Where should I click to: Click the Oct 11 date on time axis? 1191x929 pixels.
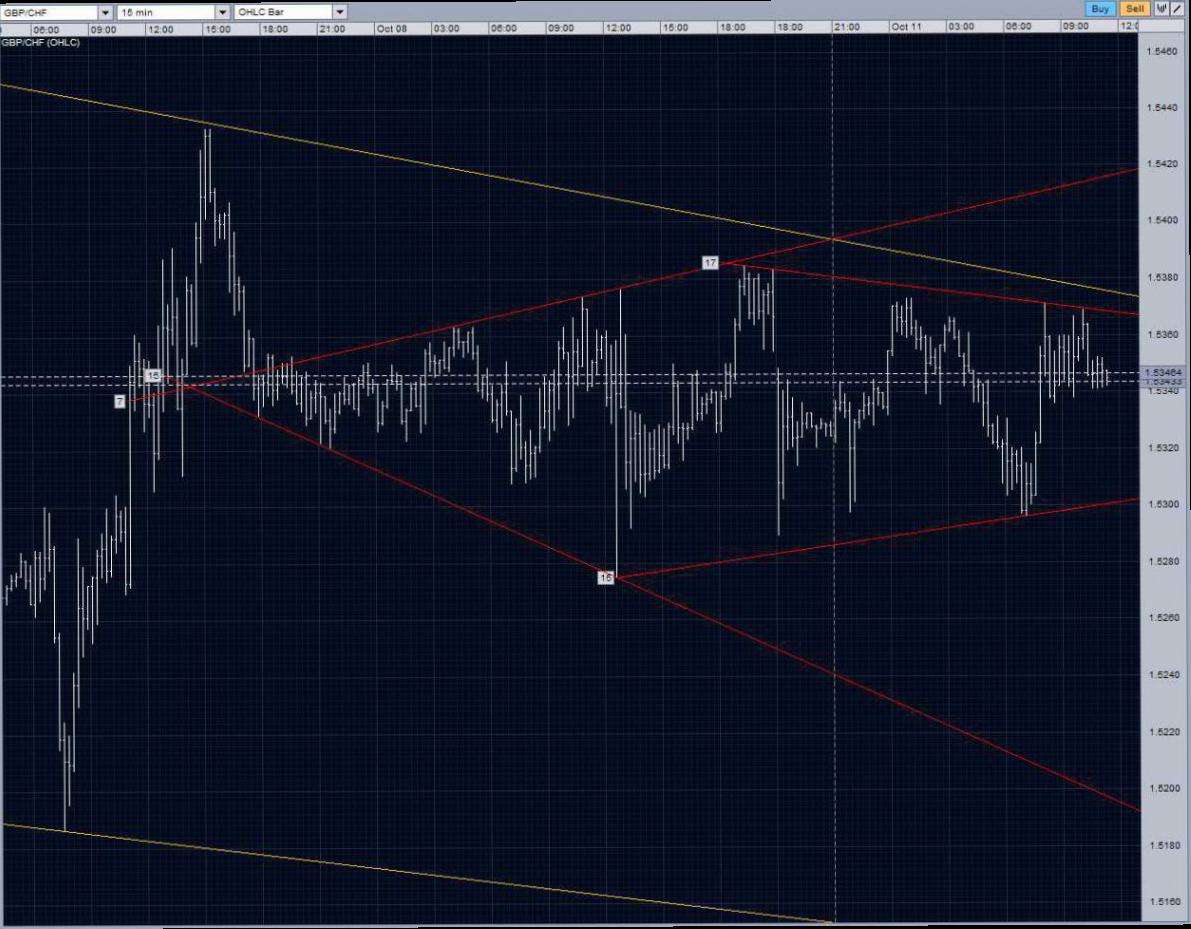point(906,28)
